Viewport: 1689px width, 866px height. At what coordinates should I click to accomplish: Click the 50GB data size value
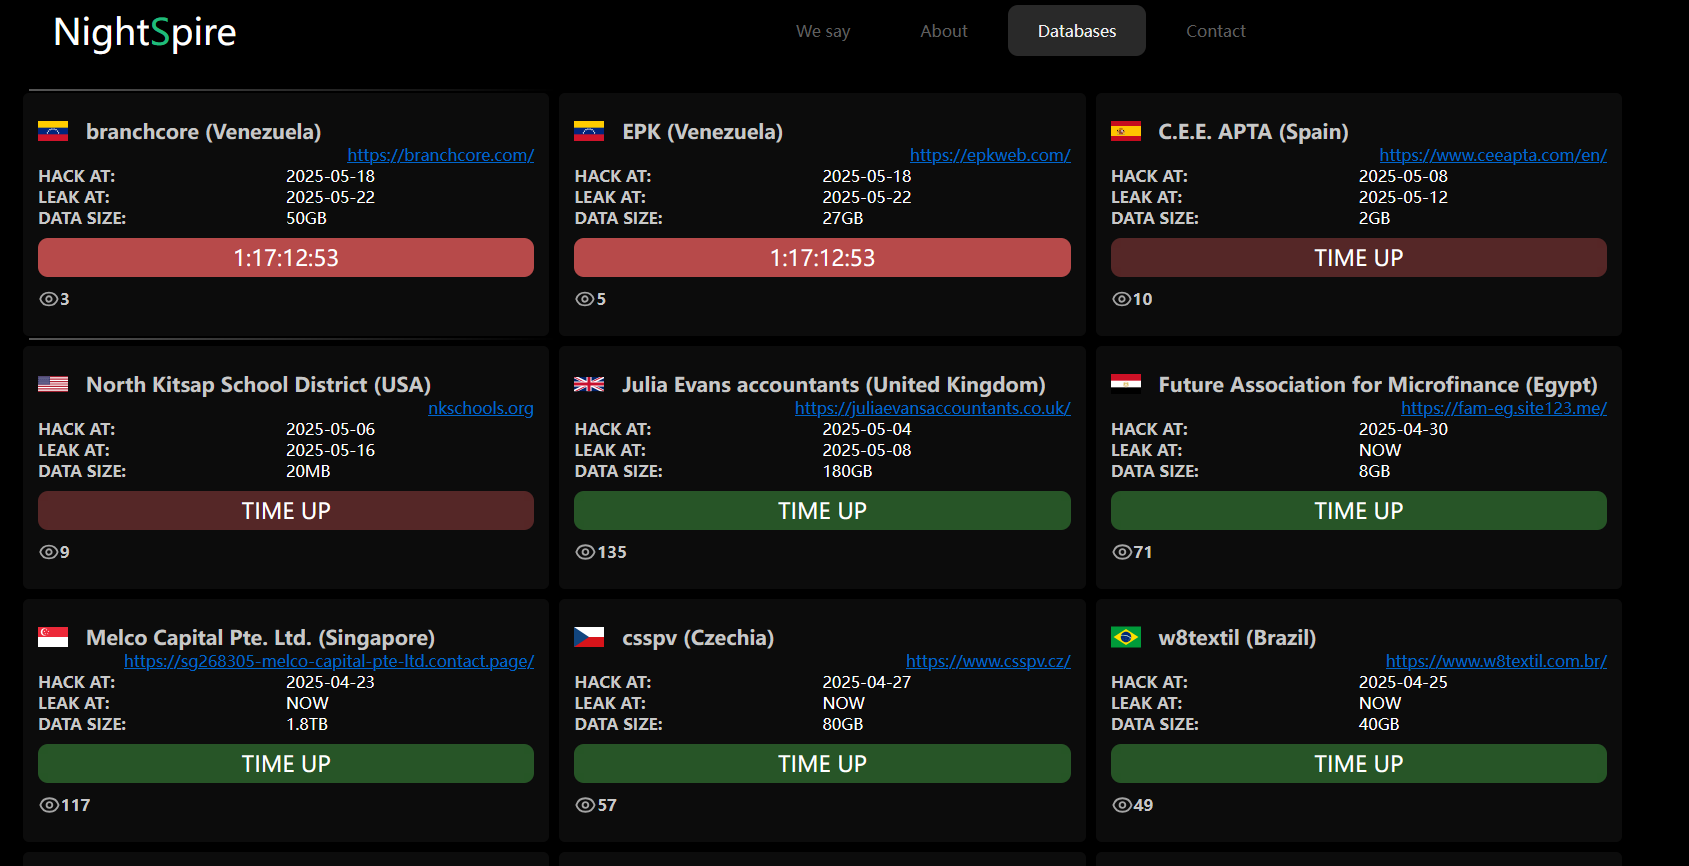[306, 218]
